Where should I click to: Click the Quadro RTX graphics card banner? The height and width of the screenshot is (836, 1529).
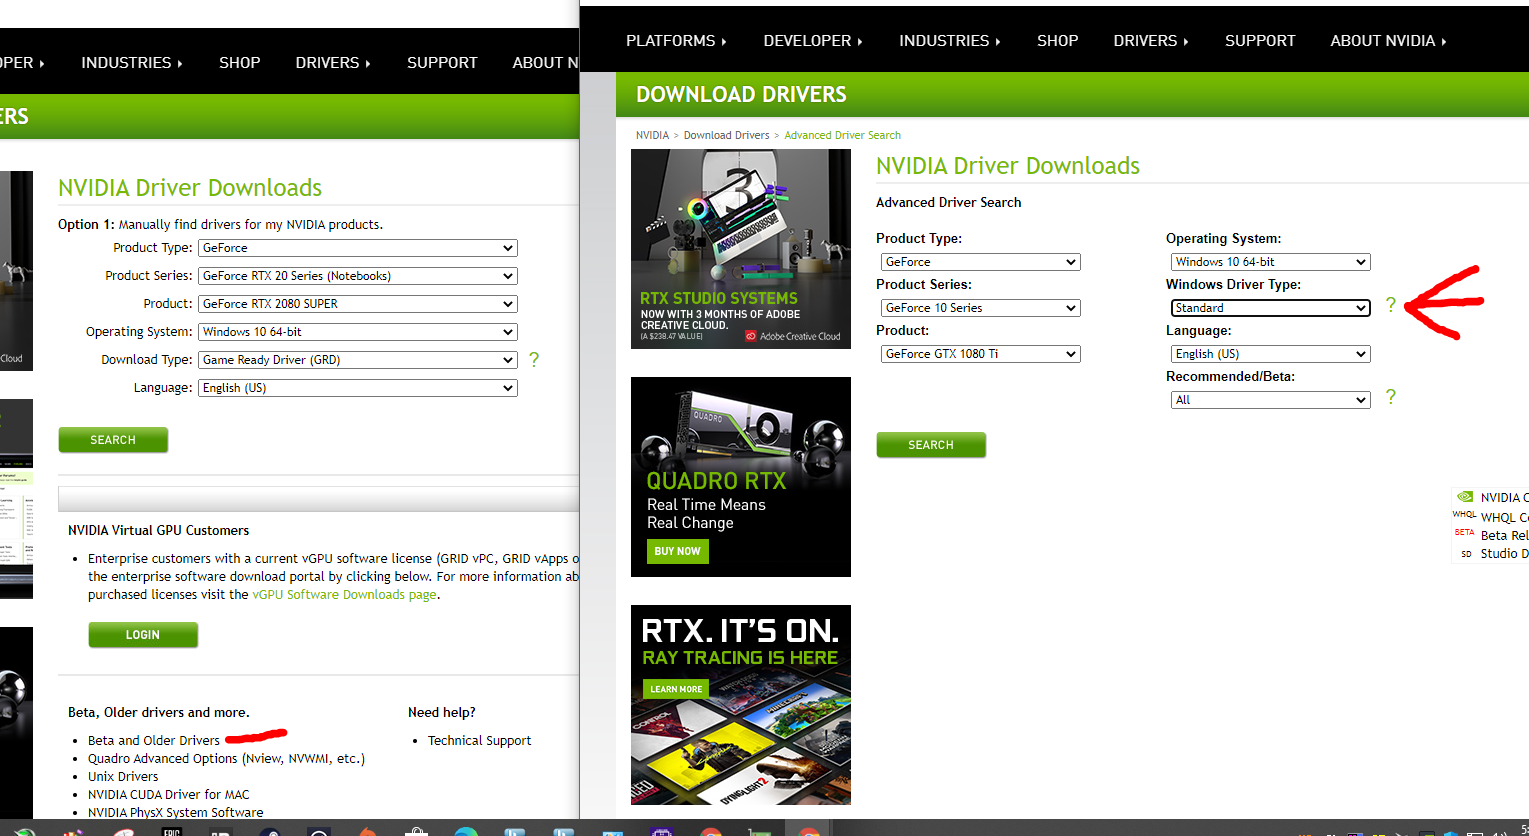741,477
